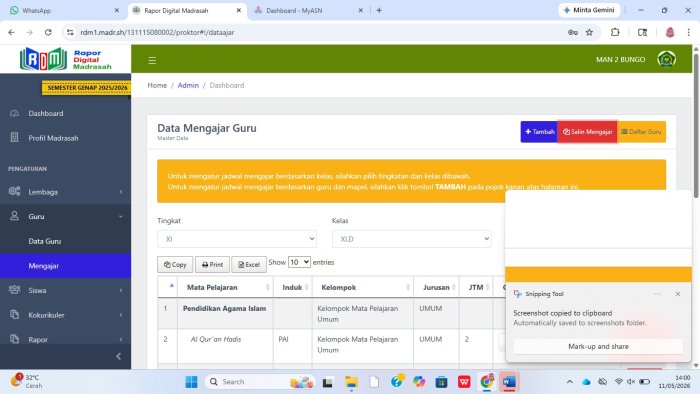
Task: Collapse the Guru sidebar menu
Action: [x=66, y=216]
